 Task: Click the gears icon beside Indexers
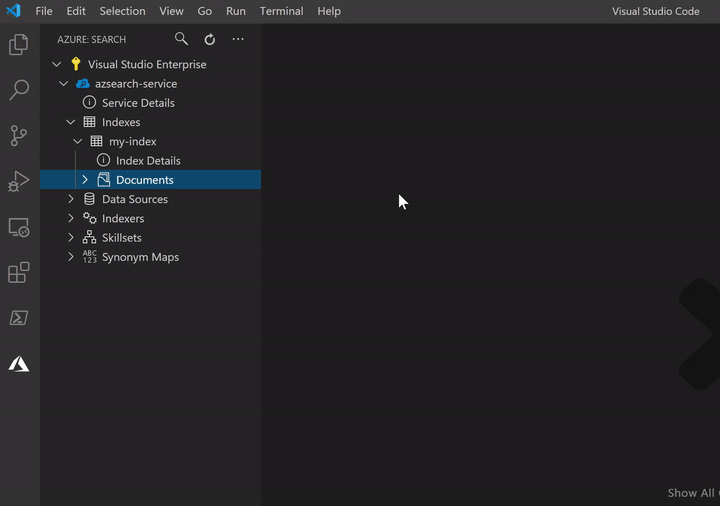(90, 218)
